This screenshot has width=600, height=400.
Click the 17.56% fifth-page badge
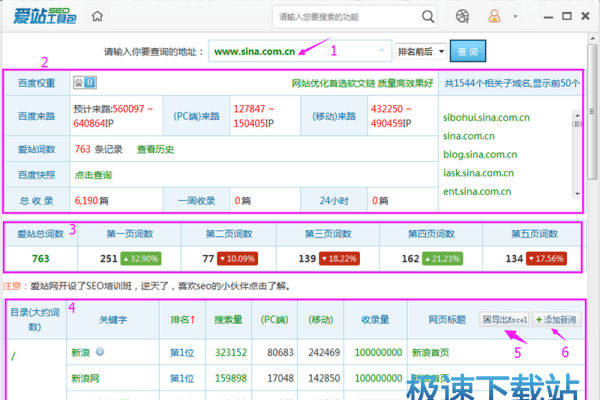[546, 259]
